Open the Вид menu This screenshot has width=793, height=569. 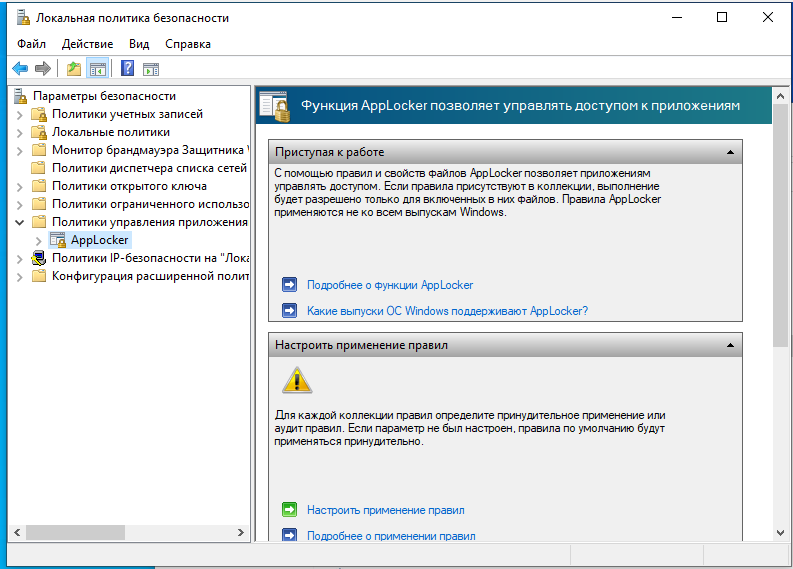click(139, 44)
